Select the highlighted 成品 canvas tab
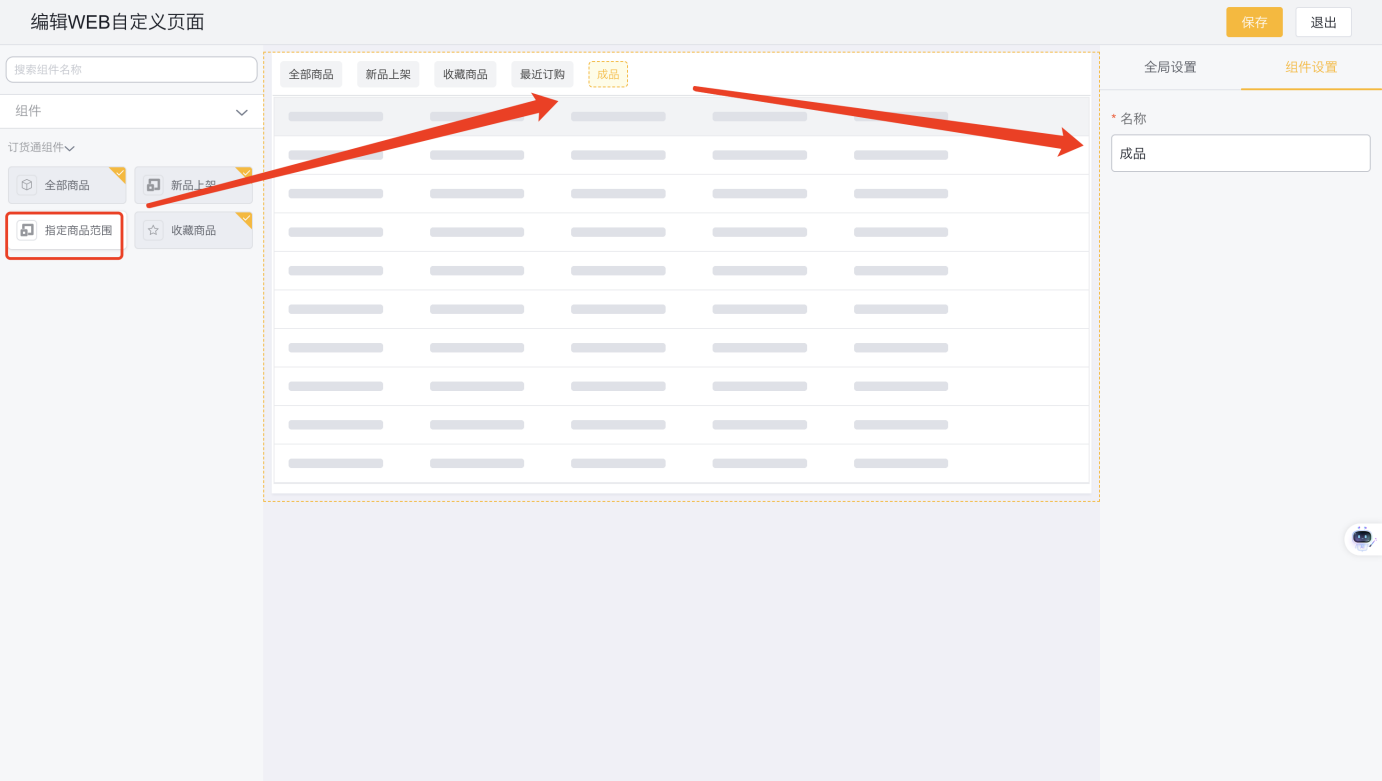Image resolution: width=1382 pixels, height=781 pixels. tap(608, 74)
